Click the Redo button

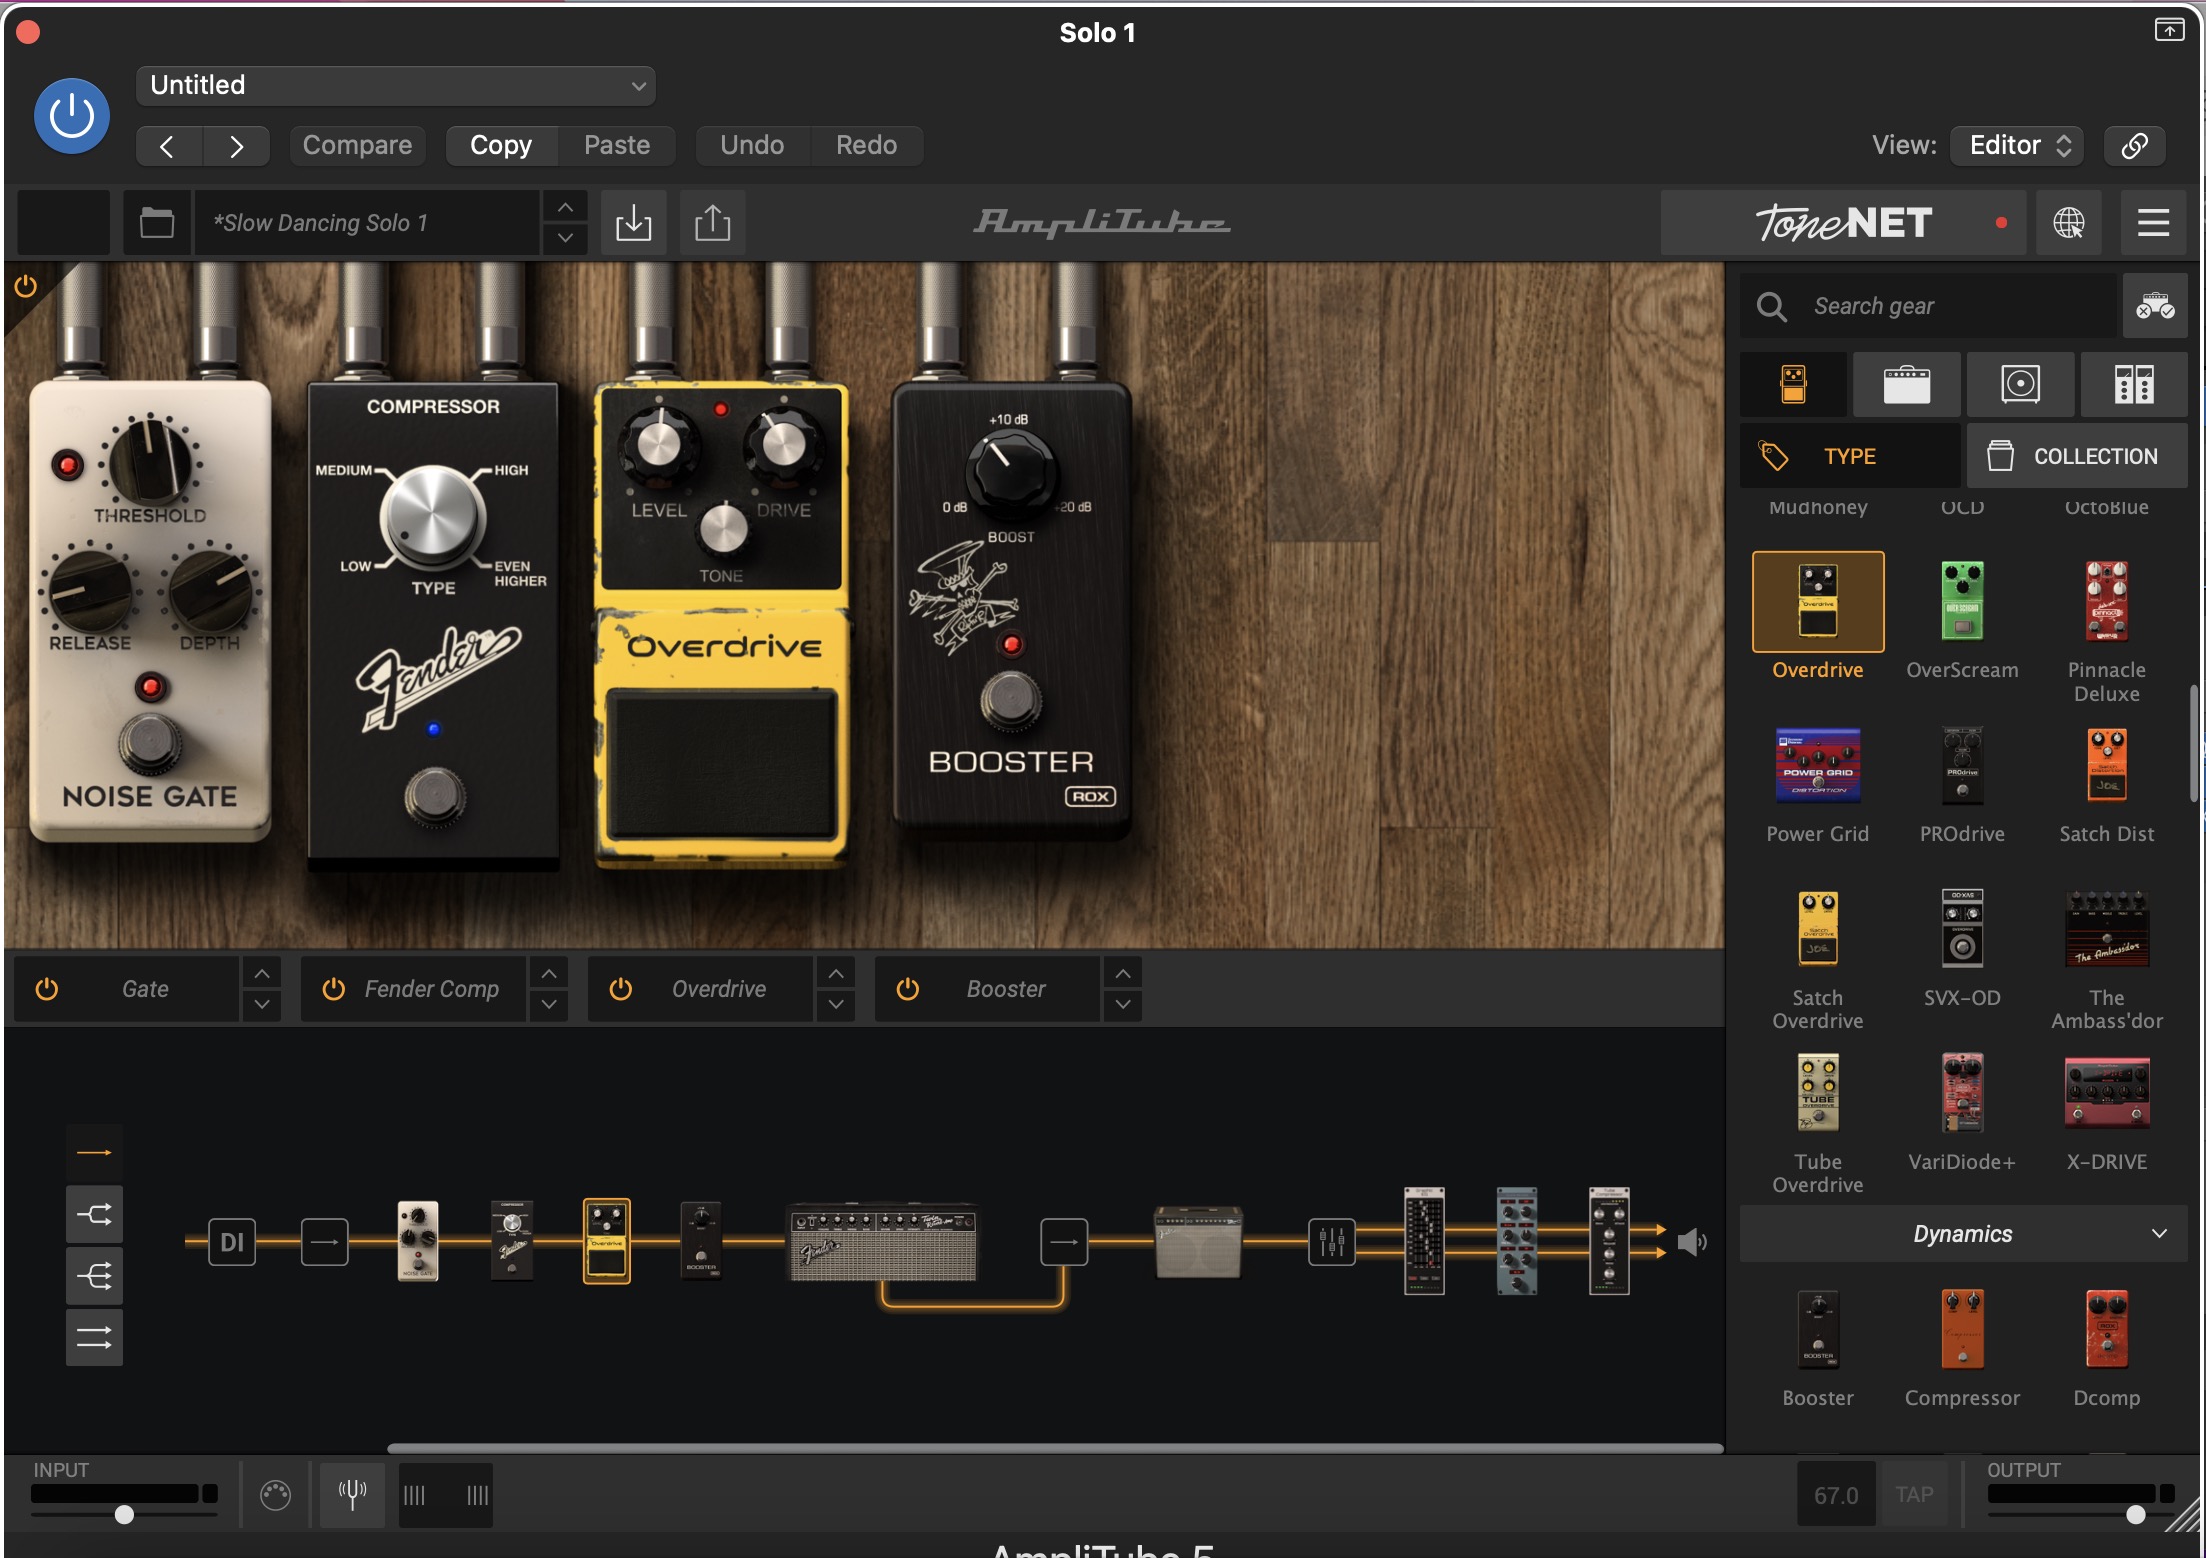(866, 145)
